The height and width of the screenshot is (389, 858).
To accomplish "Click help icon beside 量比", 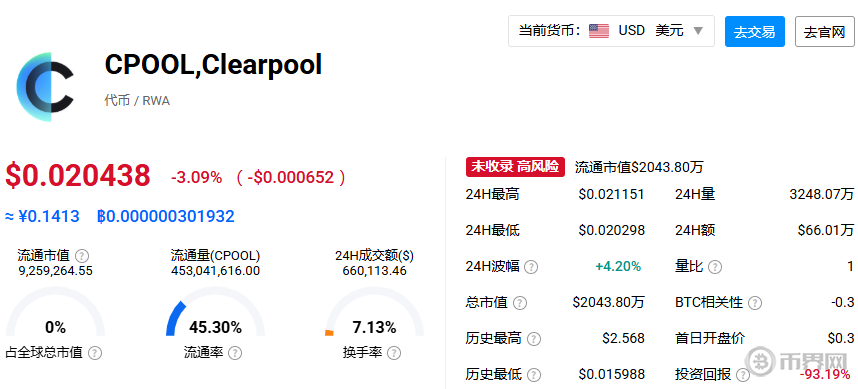I will tap(715, 267).
